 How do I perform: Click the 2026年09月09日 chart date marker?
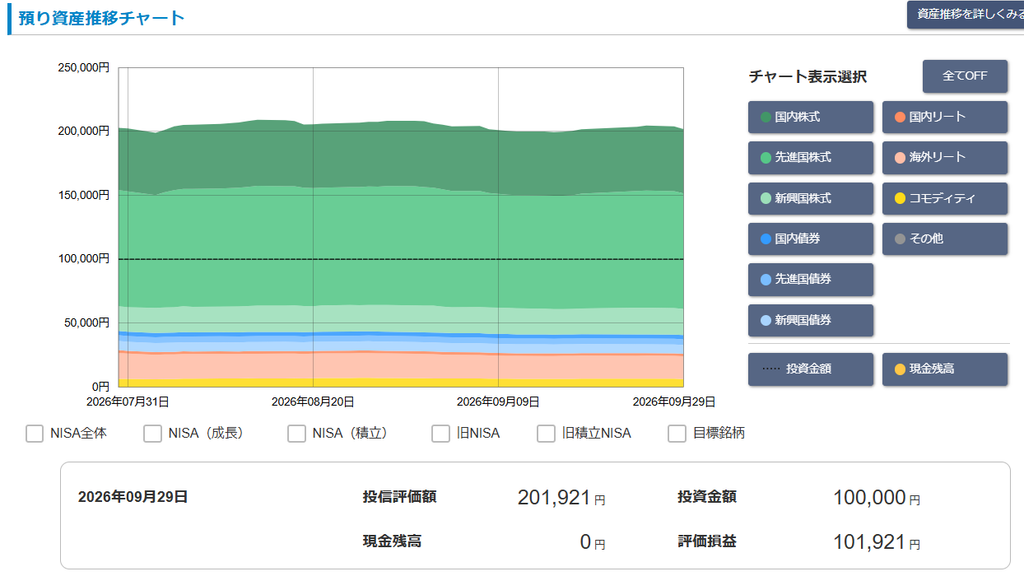498,402
